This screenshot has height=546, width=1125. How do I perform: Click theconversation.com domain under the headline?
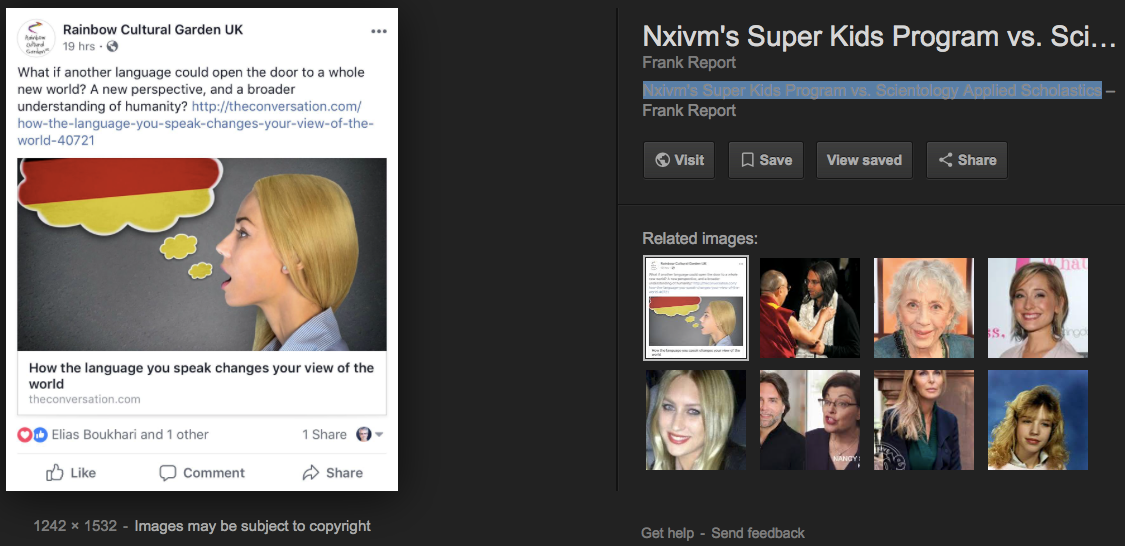(x=85, y=399)
